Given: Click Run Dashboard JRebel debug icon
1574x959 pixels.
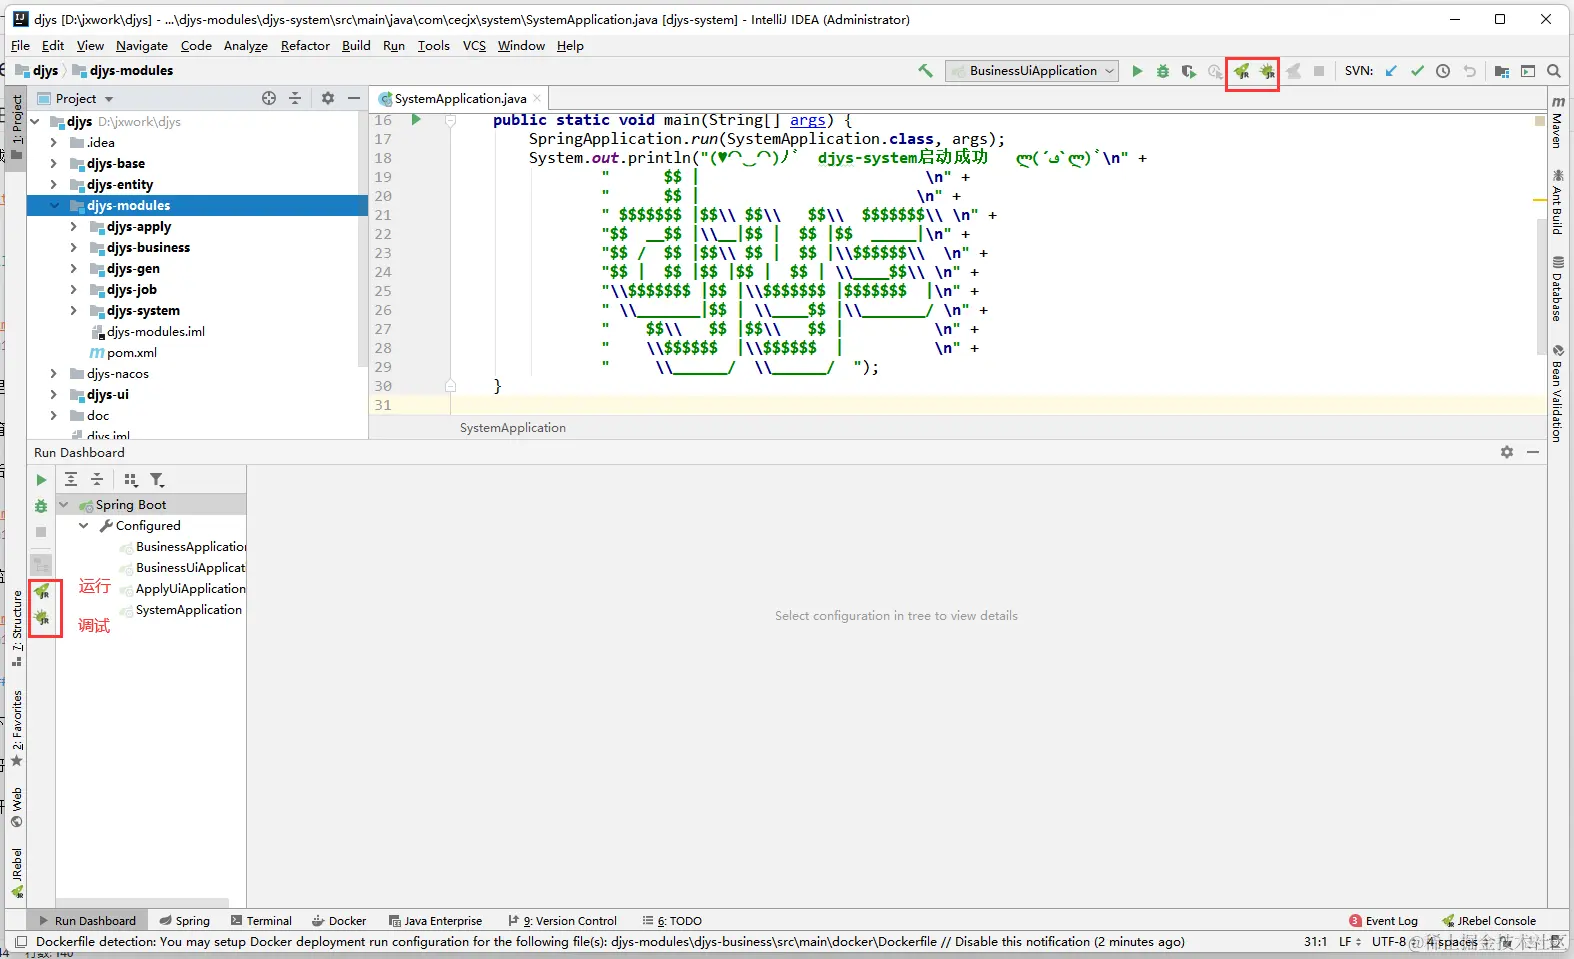Looking at the screenshot, I should (42, 618).
